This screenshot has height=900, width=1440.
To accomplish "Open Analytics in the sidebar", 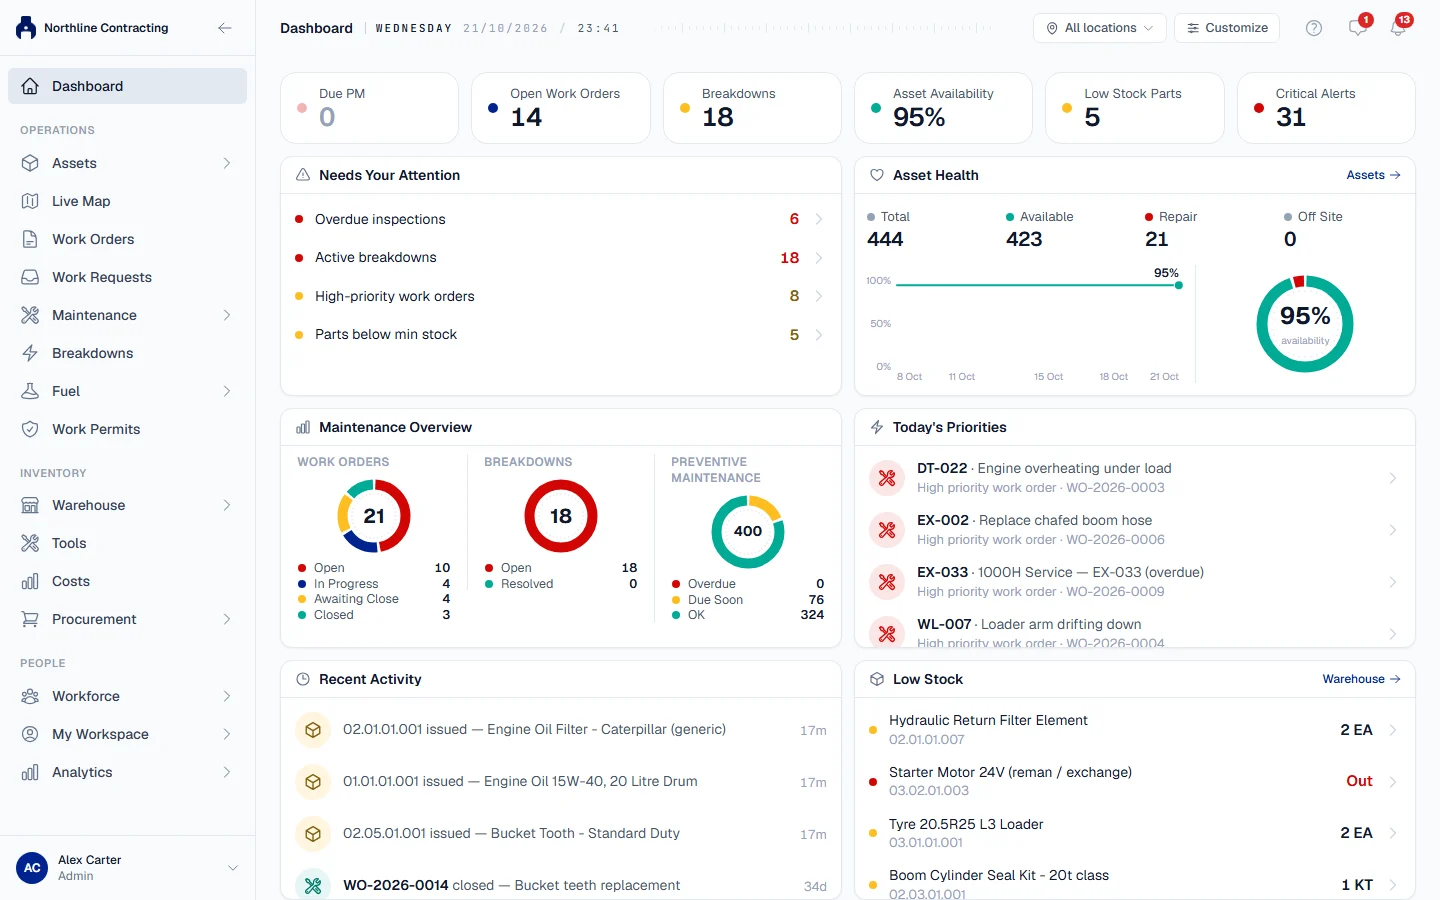I will pyautogui.click(x=128, y=772).
